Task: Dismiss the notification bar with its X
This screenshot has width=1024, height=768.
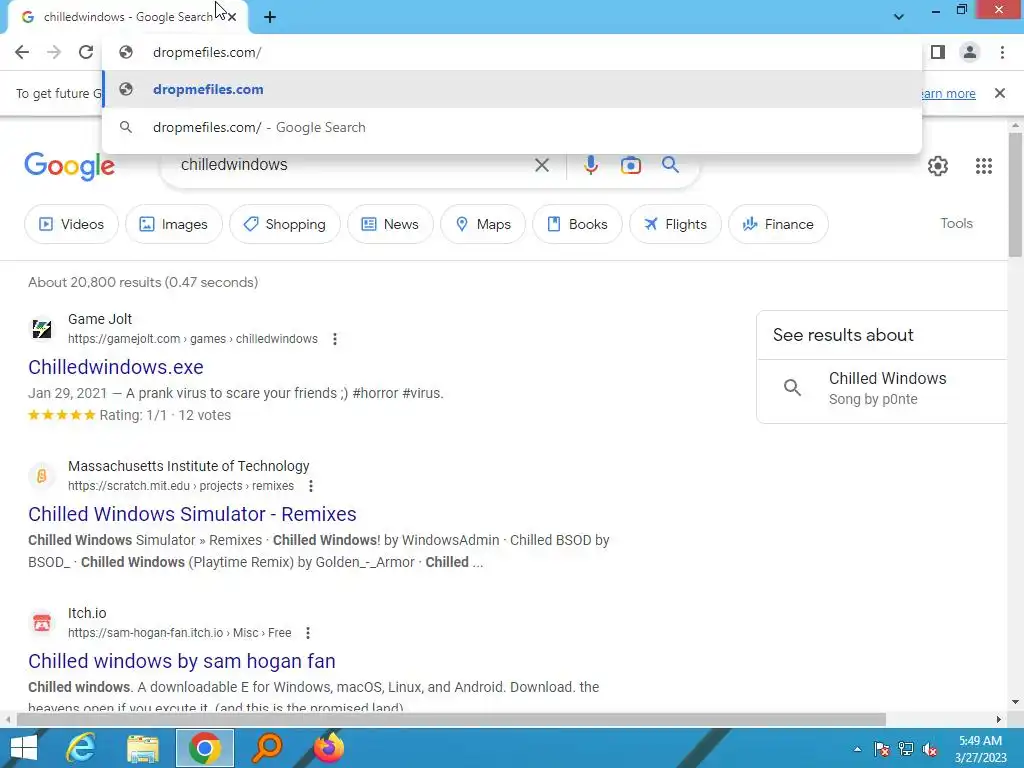Action: point(999,93)
